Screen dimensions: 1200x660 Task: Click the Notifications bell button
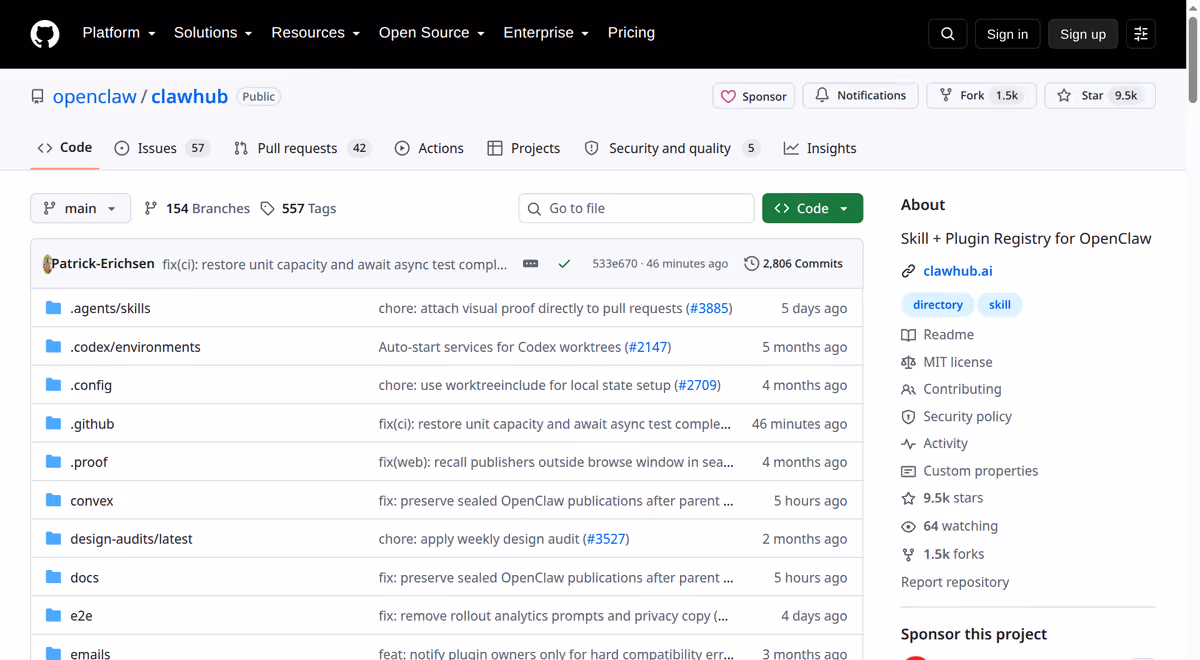(860, 96)
